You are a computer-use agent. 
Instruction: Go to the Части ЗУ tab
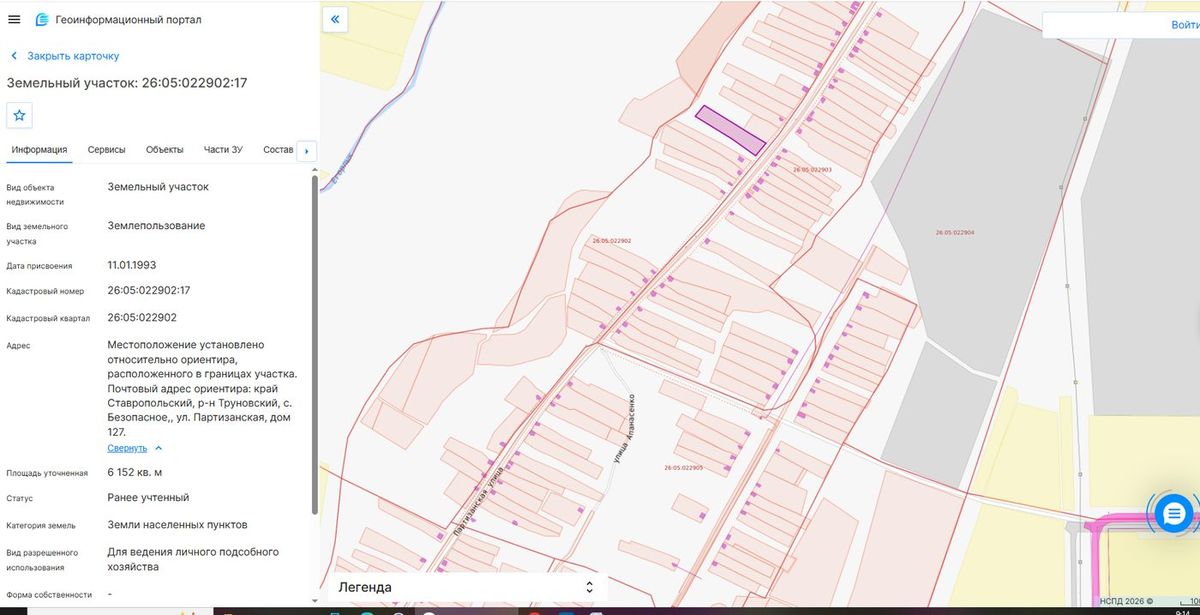point(223,150)
